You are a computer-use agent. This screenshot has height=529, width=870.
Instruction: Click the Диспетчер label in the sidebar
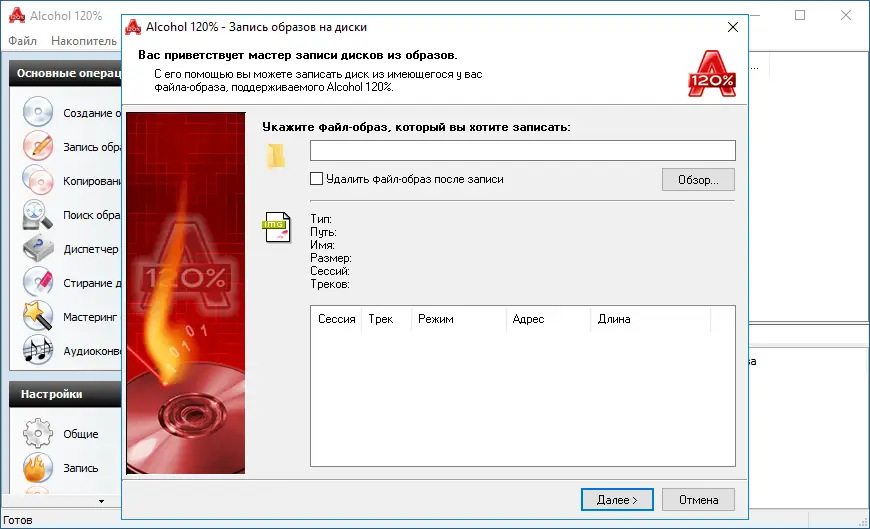coord(90,249)
